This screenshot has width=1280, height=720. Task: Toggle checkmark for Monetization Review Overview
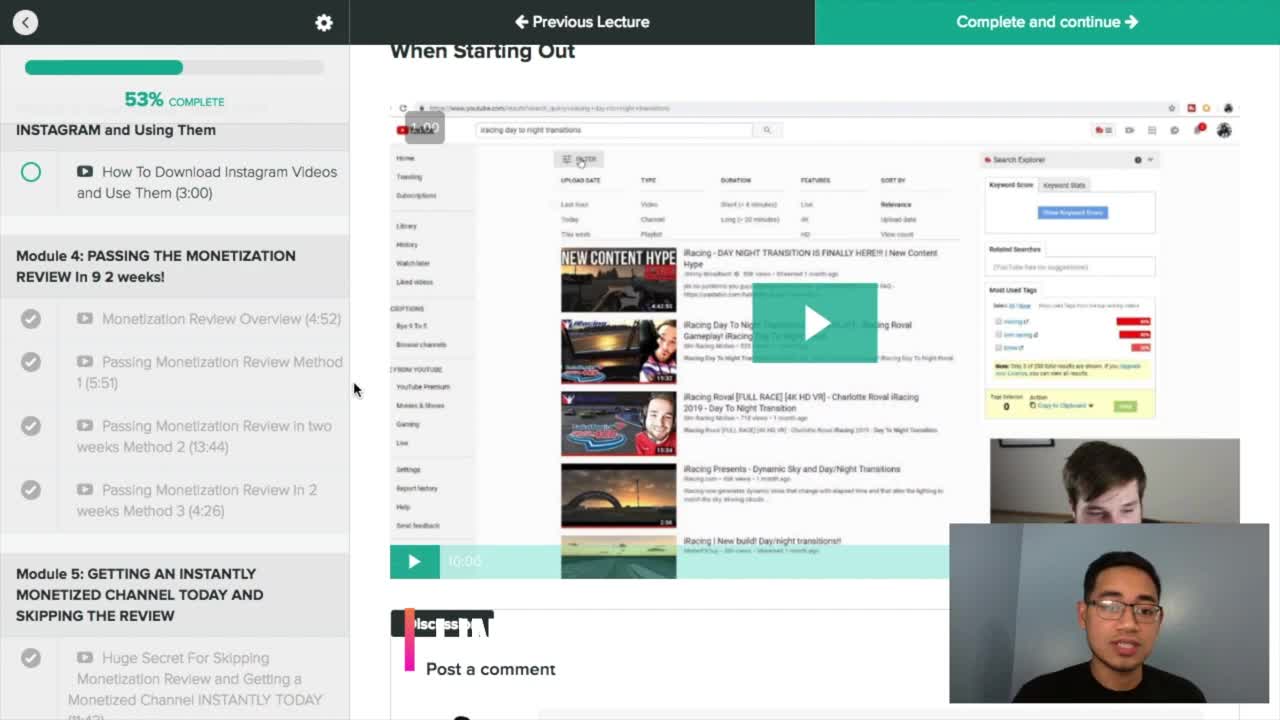31,319
